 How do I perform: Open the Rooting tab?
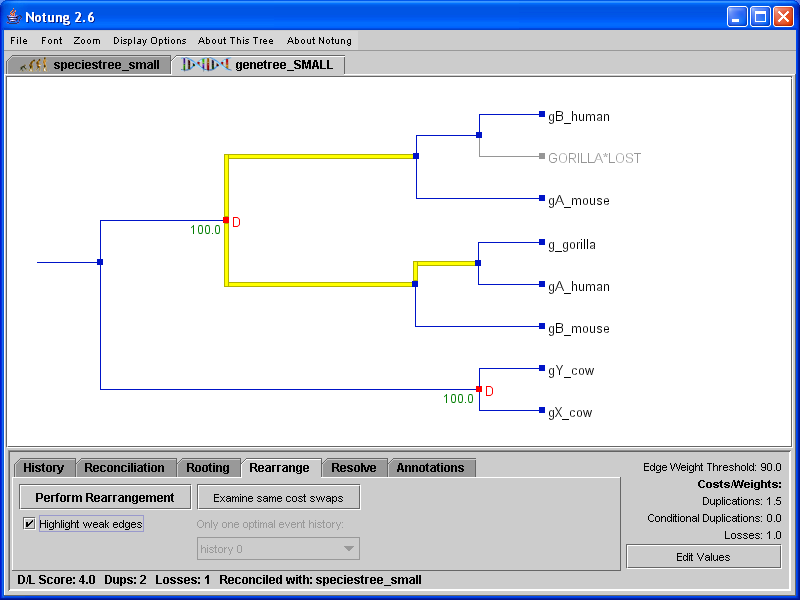207,468
